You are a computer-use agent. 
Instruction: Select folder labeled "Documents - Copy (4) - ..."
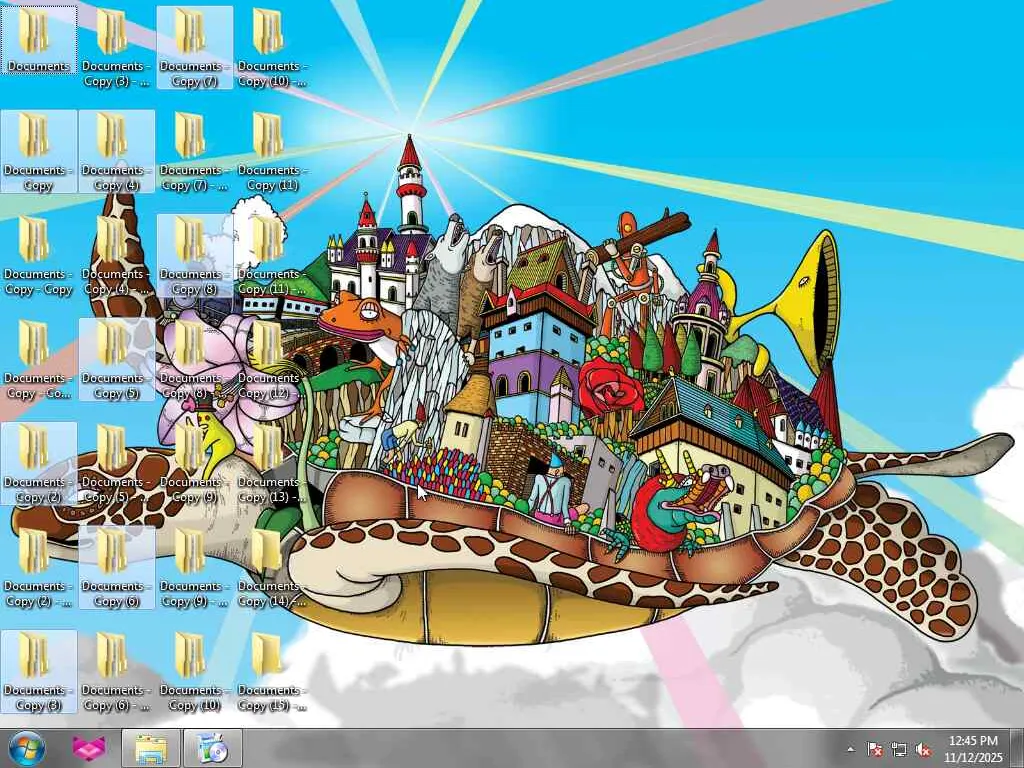click(x=116, y=255)
